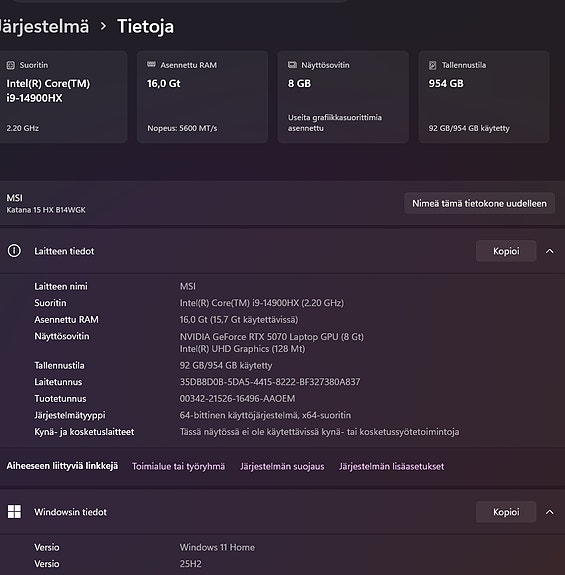Screen dimensions: 565x575
Task: Open the Järjestelmän suojaus link
Action: 282,466
